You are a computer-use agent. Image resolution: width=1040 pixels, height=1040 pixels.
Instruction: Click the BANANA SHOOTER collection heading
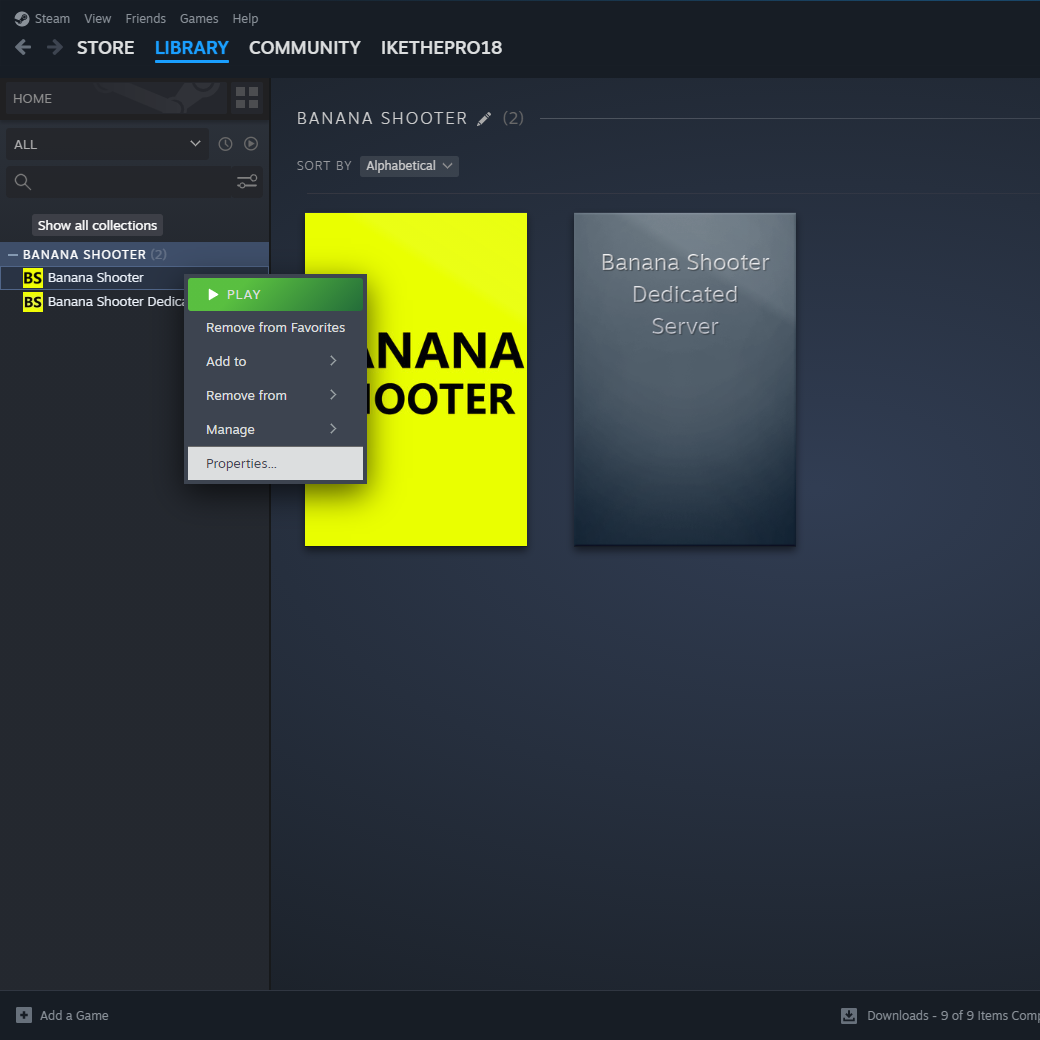coord(382,119)
